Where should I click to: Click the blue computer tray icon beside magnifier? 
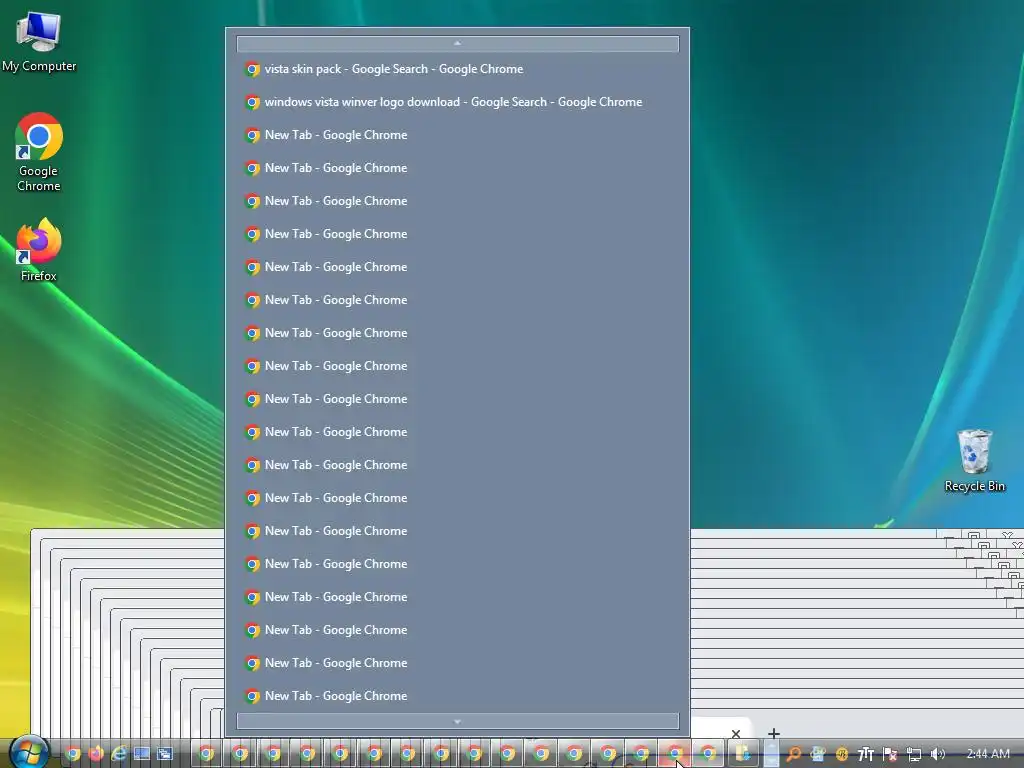tap(818, 754)
